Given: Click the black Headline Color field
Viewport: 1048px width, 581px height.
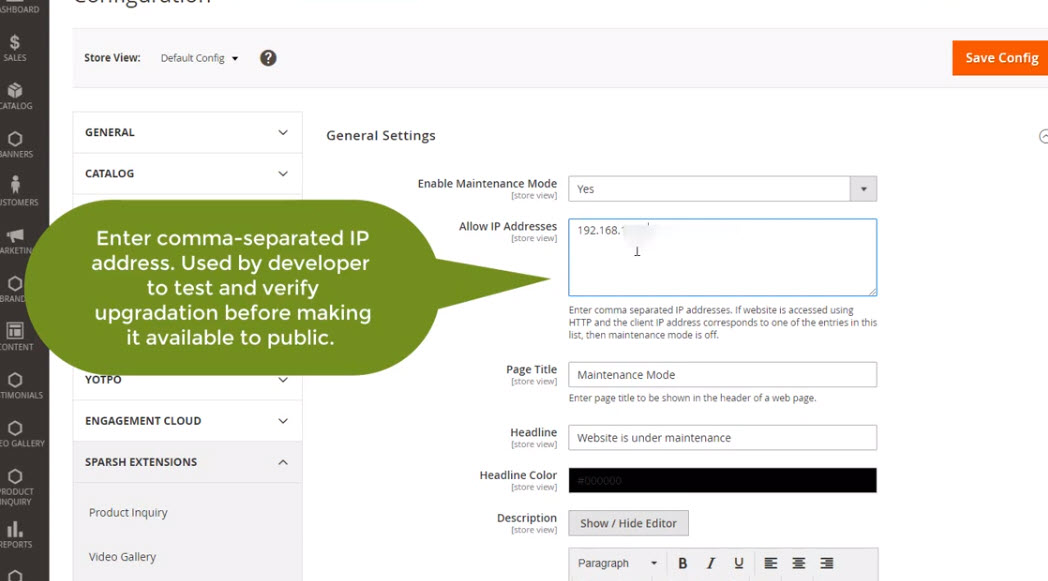Looking at the screenshot, I should [x=722, y=480].
